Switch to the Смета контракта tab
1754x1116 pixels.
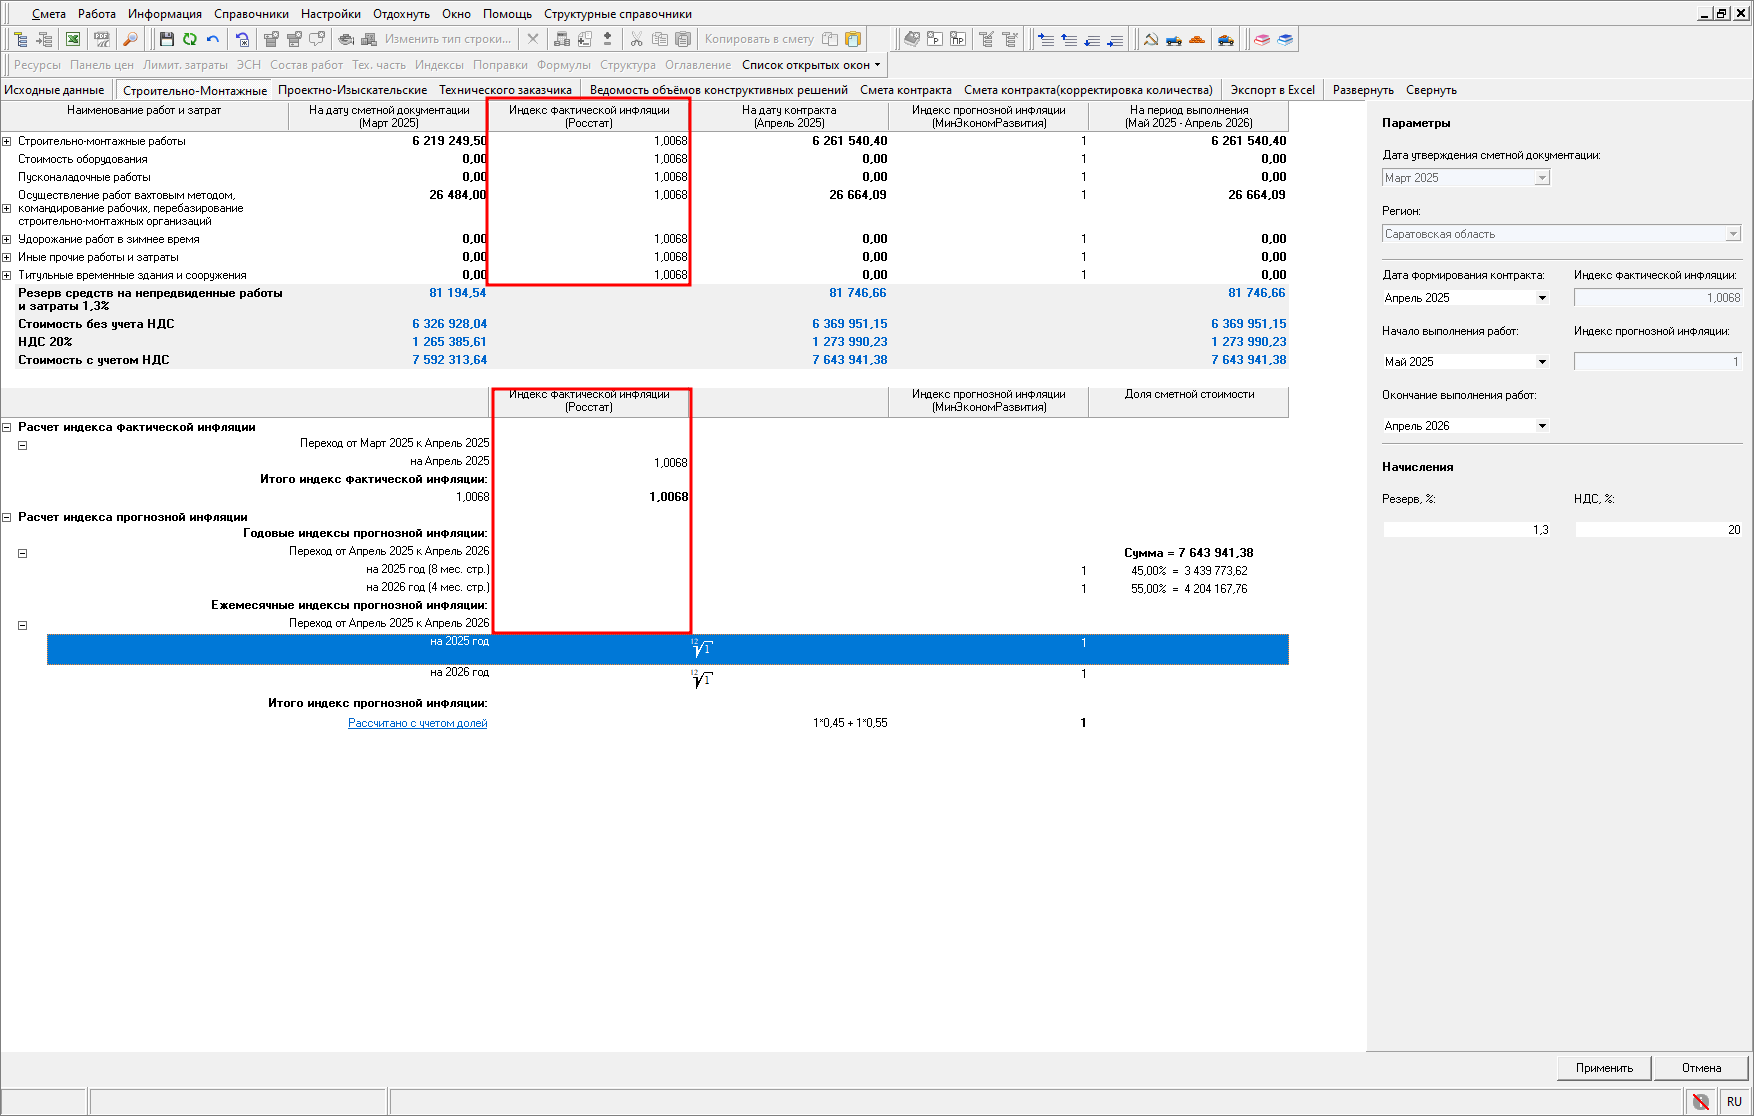click(x=905, y=90)
